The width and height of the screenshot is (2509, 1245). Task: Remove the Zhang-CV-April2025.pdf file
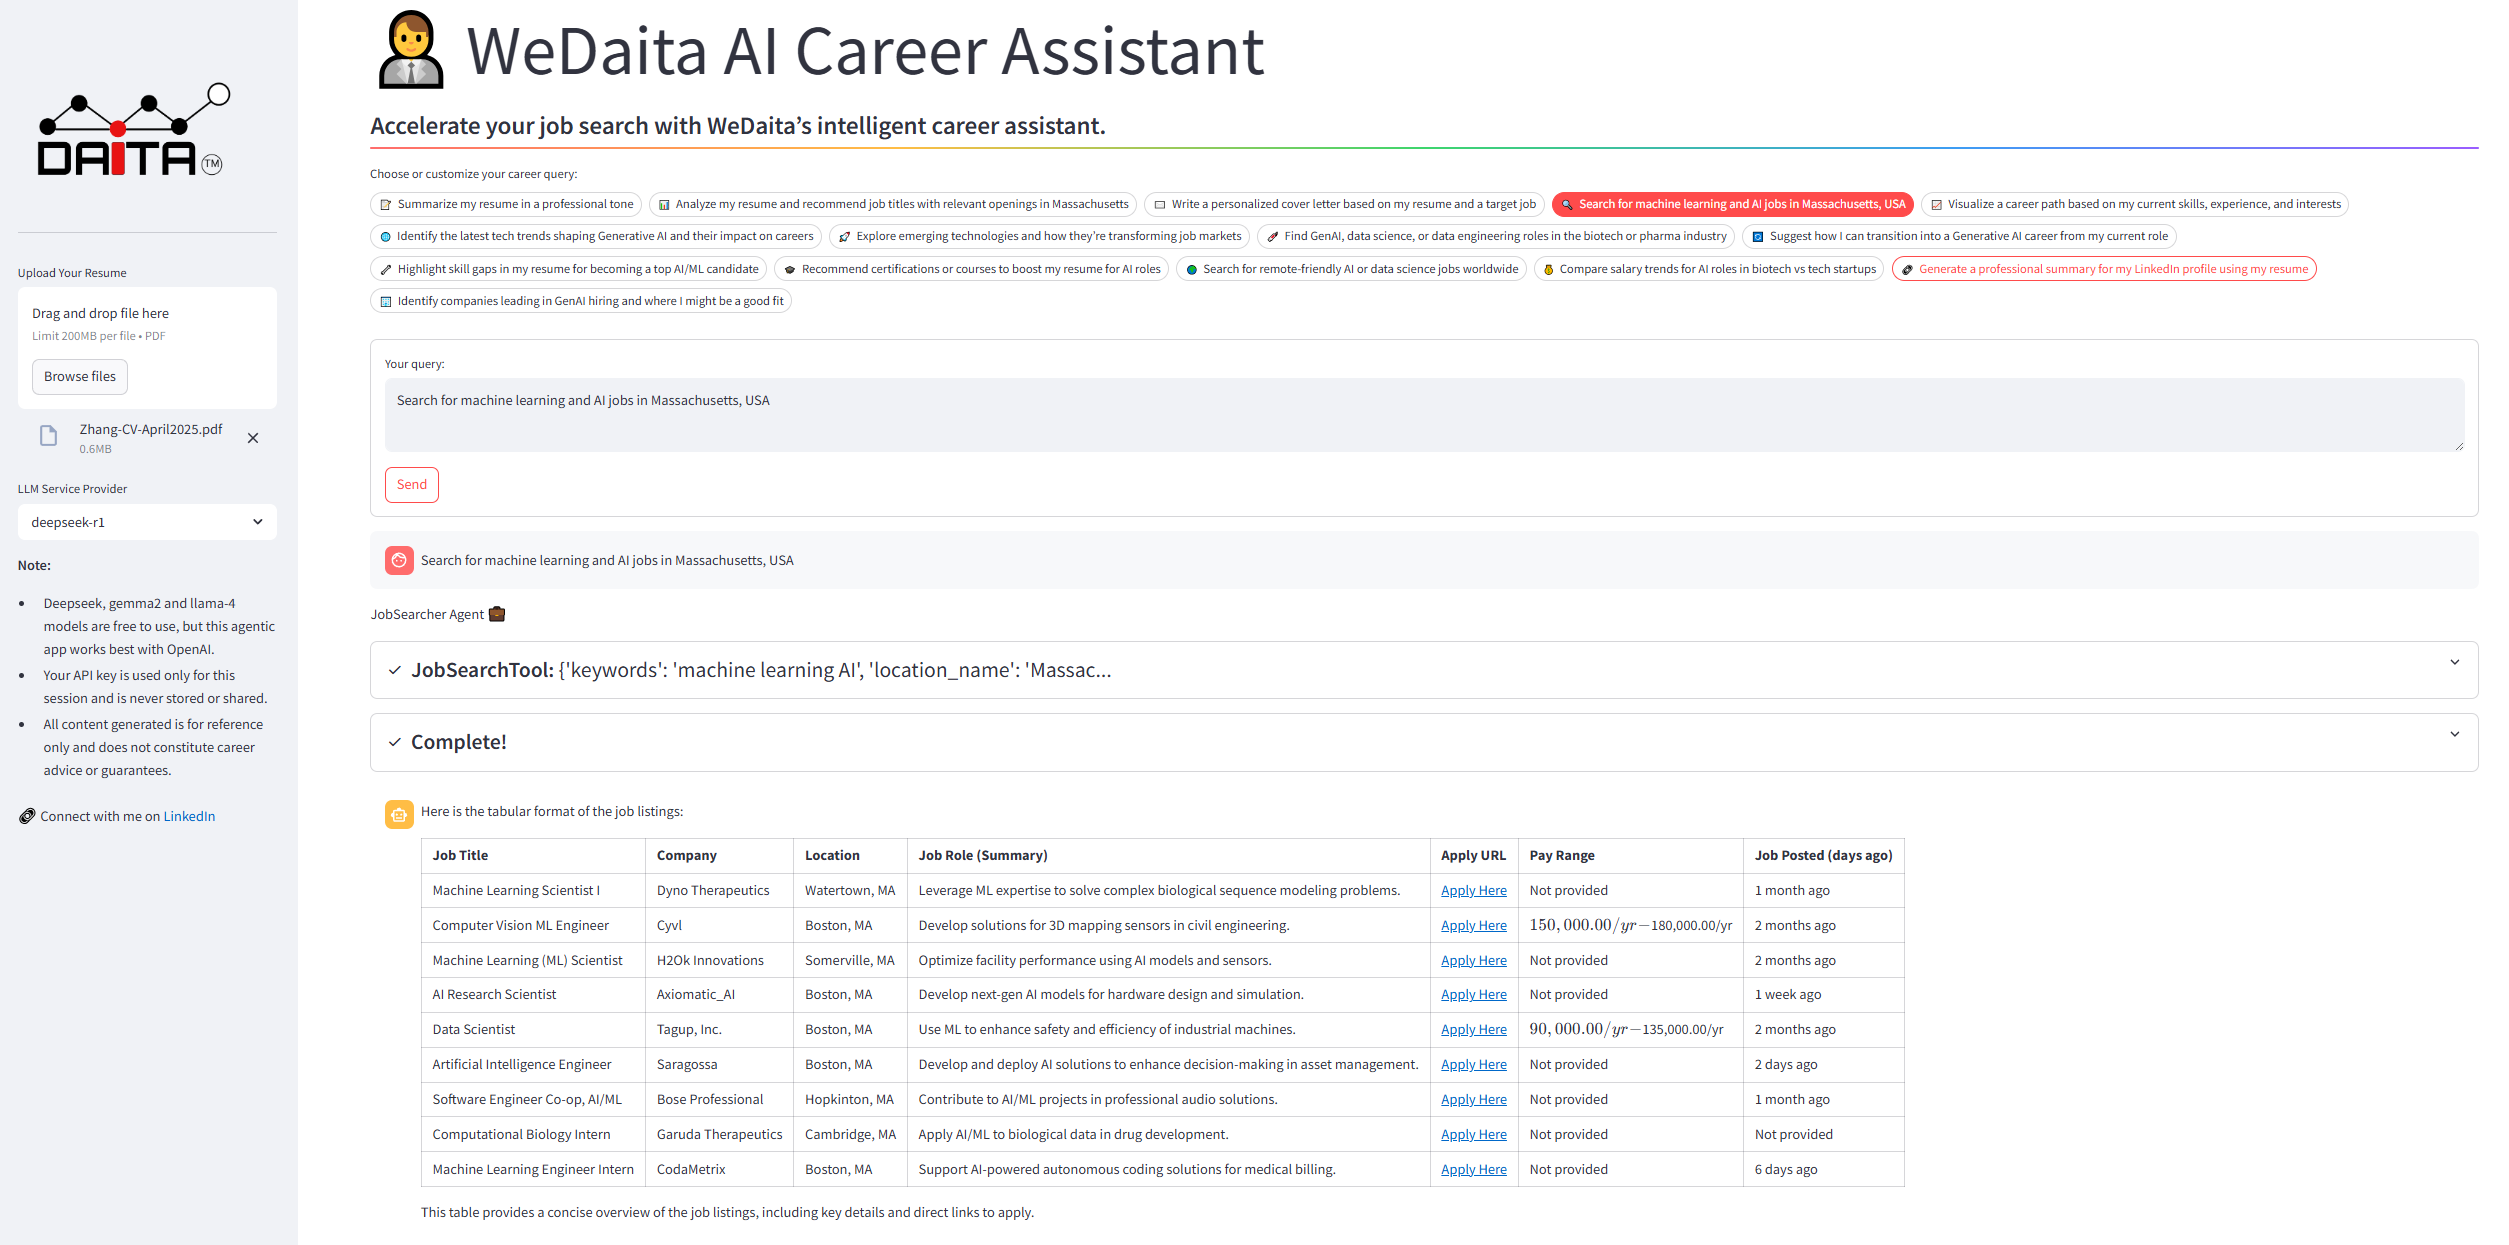253,438
